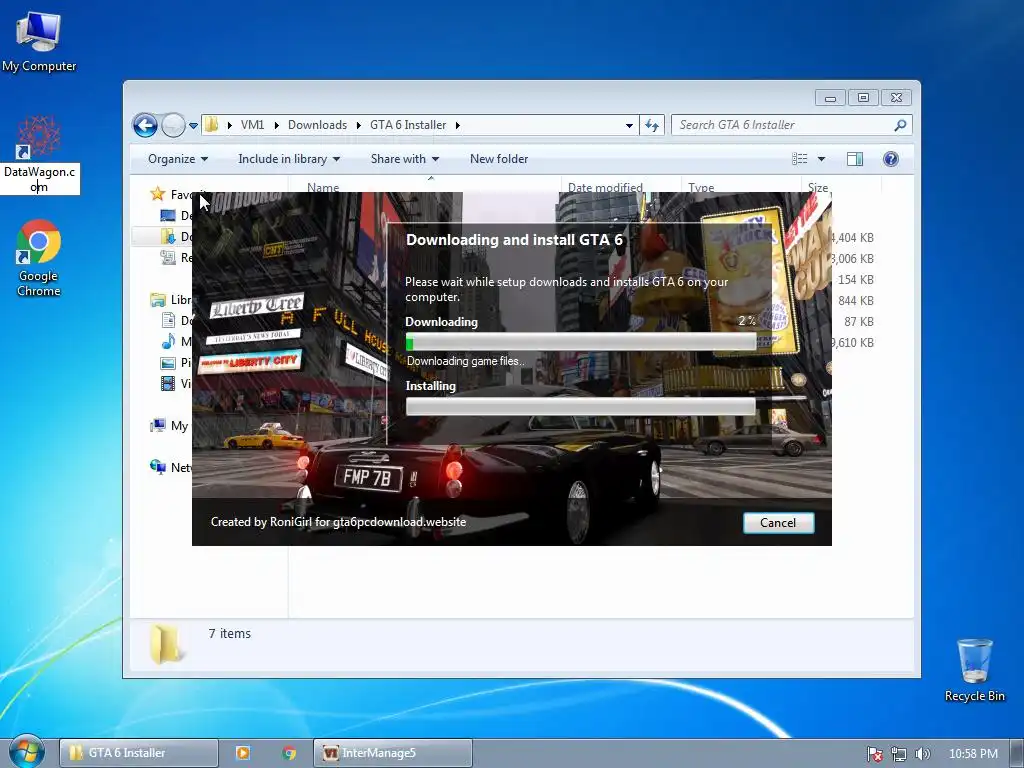Switch to InterManage5 taskbar button
Viewport: 1024px width, 768px height.
point(392,753)
